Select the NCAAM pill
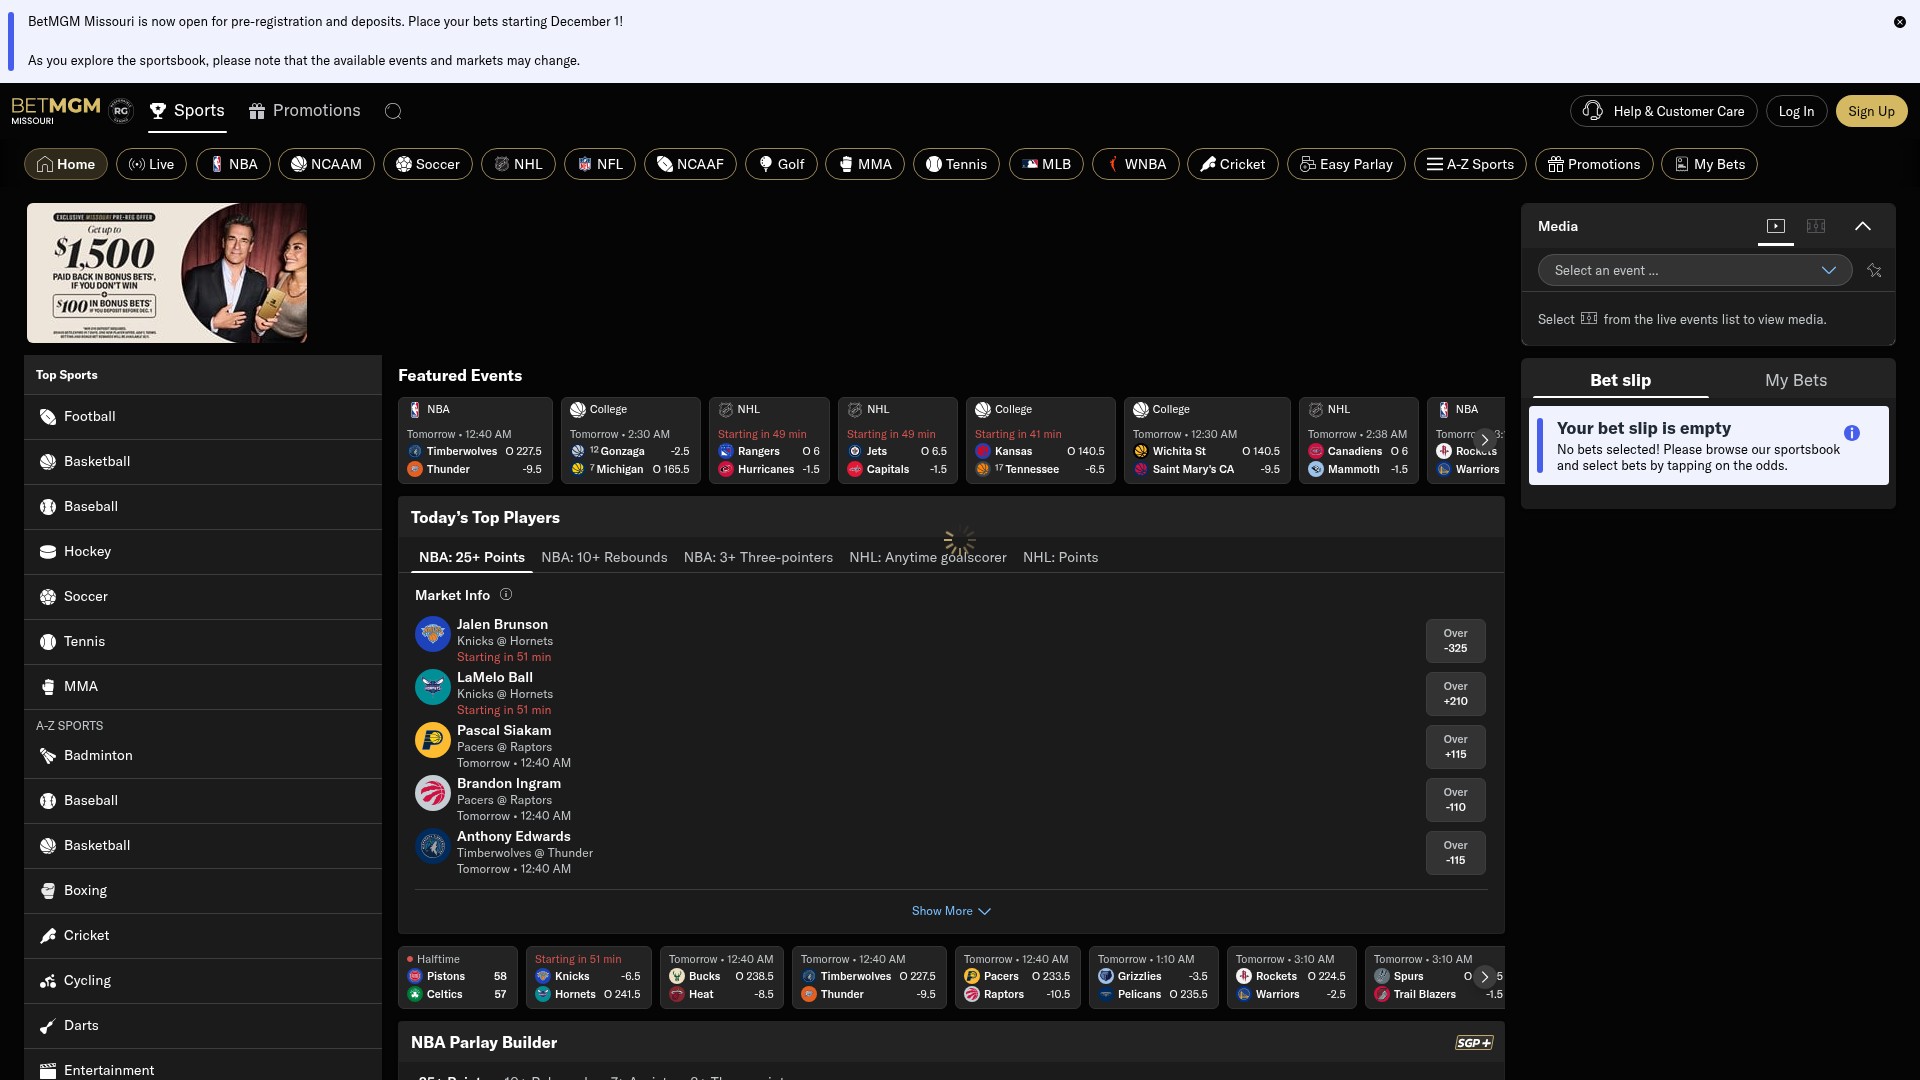Image resolution: width=1920 pixels, height=1080 pixels. 326,164
